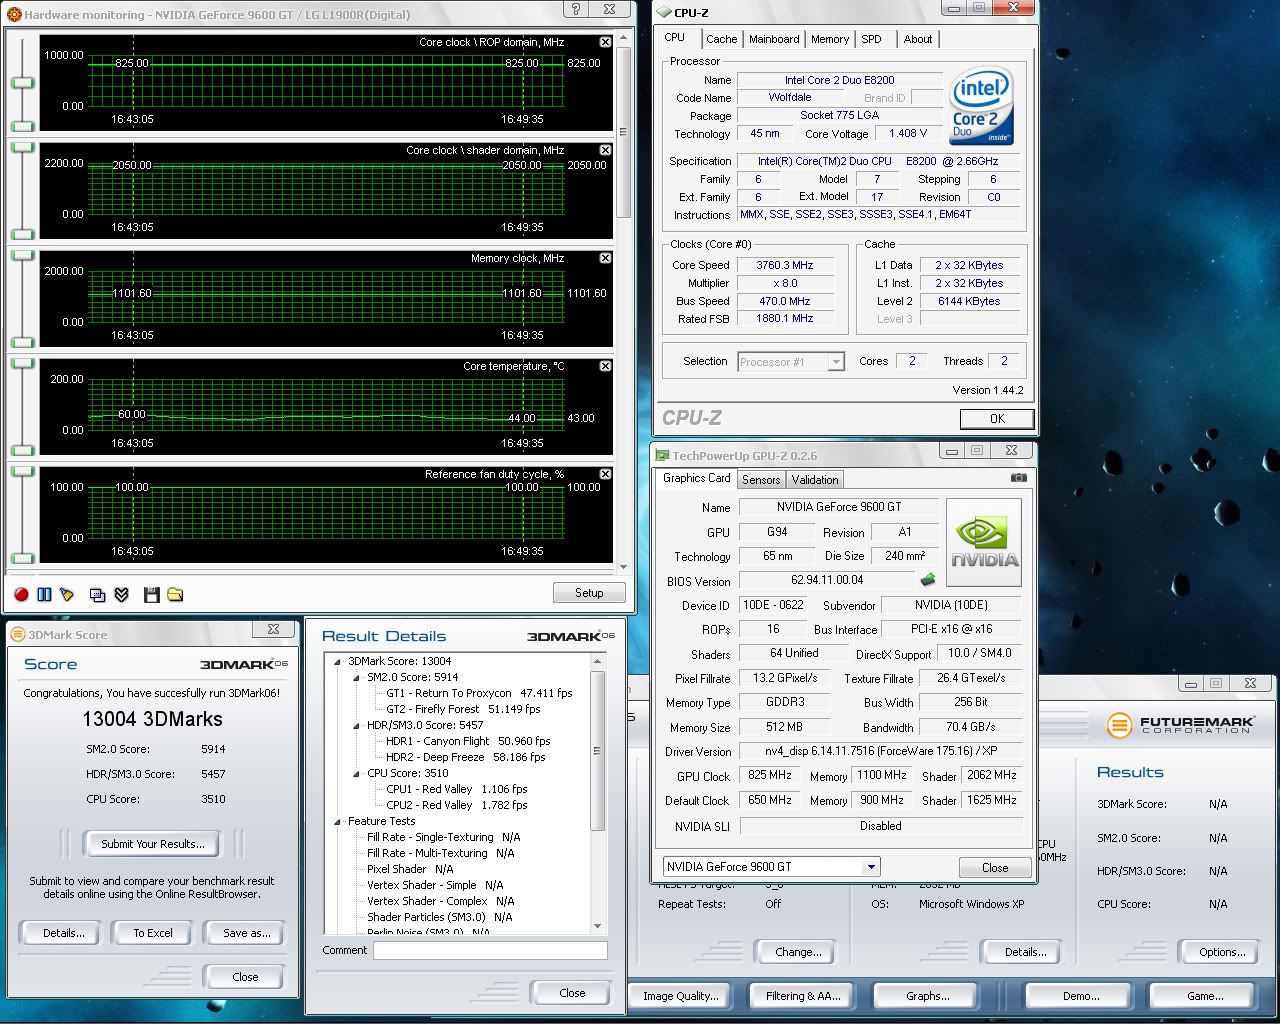Click the Change button in 3DMark06 settings

(x=798, y=952)
